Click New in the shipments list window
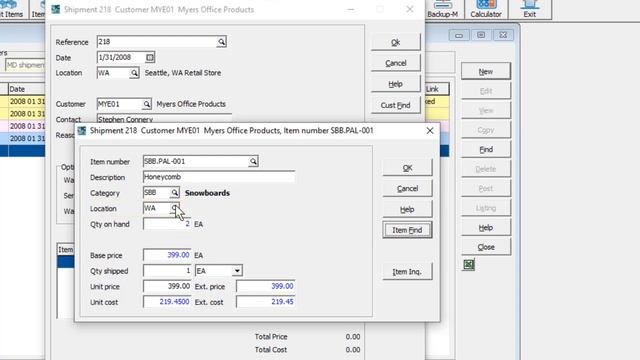This screenshot has width=640, height=360. [x=486, y=71]
